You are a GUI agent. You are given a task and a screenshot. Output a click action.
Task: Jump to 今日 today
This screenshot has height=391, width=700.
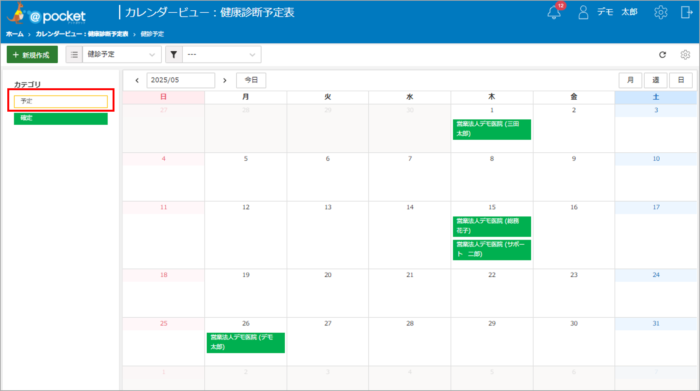tap(251, 80)
